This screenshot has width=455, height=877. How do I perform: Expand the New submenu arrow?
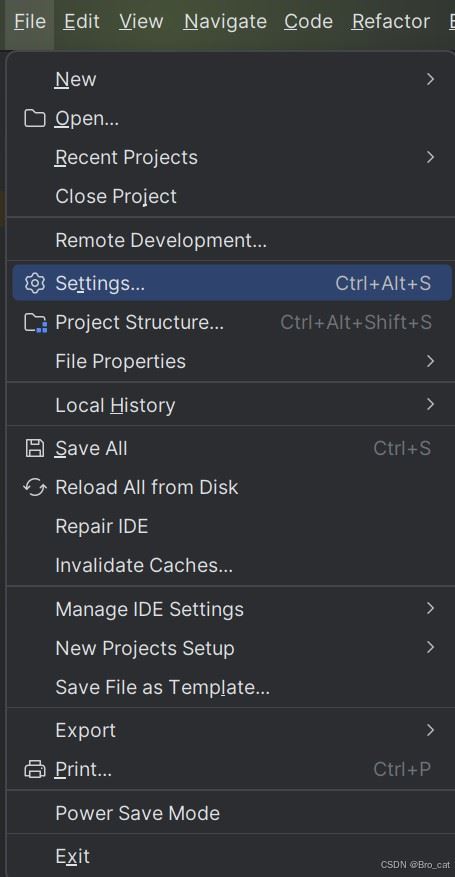430,79
